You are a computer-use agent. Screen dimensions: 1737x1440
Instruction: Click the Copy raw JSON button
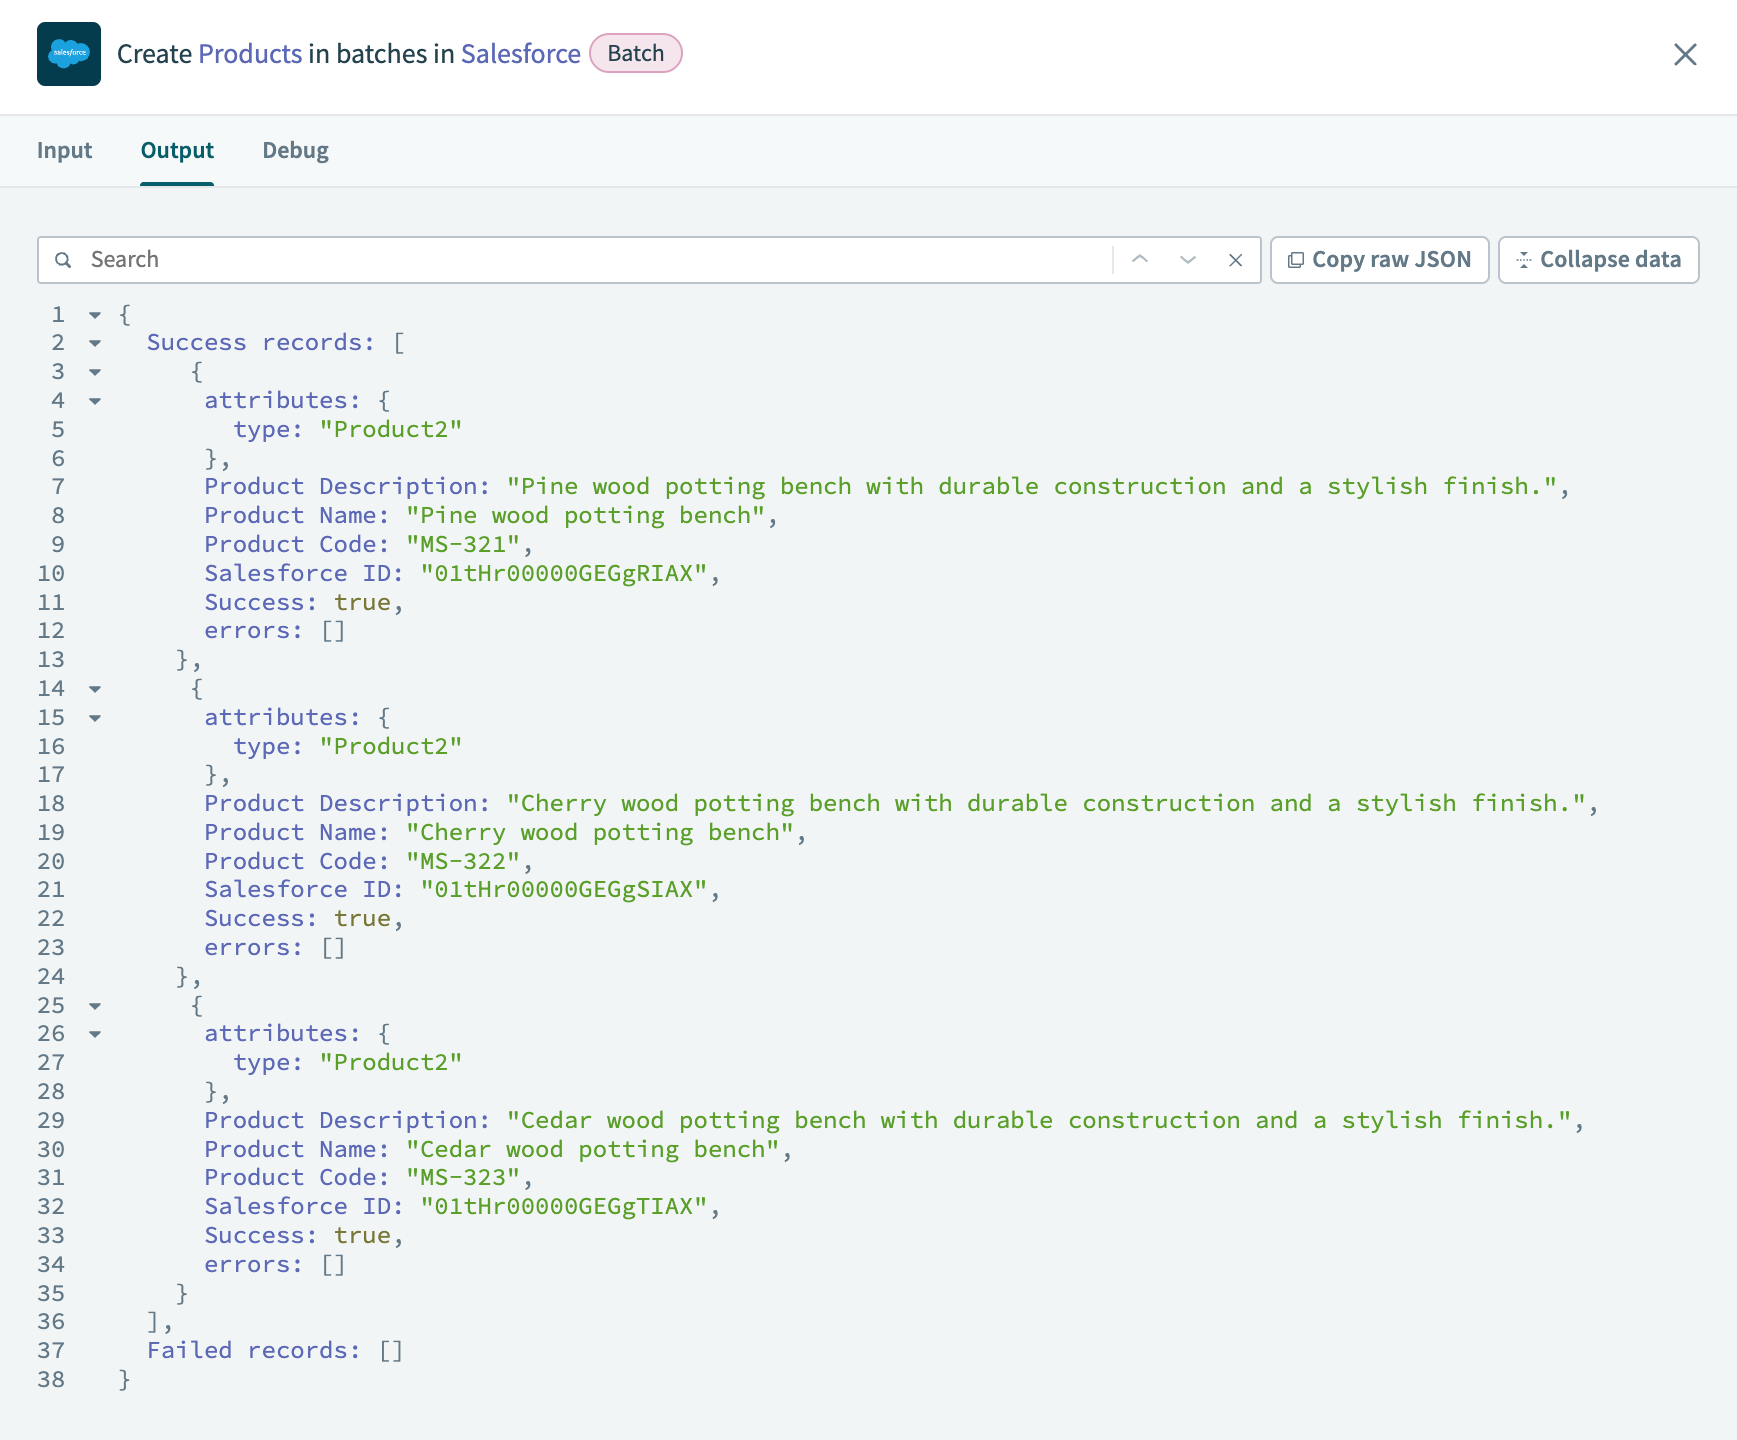pyautogui.click(x=1380, y=259)
